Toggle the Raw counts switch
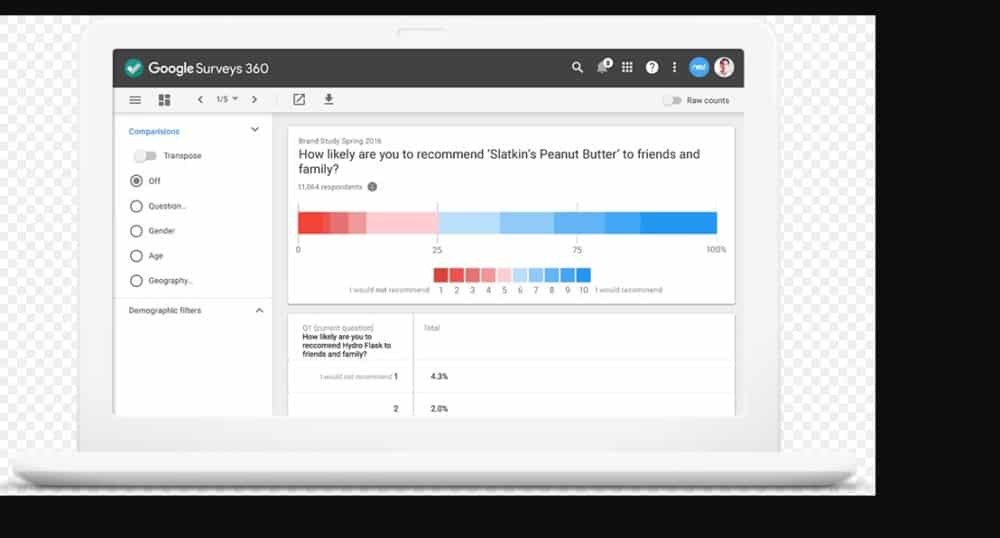Image resolution: width=1000 pixels, height=538 pixels. (672, 100)
